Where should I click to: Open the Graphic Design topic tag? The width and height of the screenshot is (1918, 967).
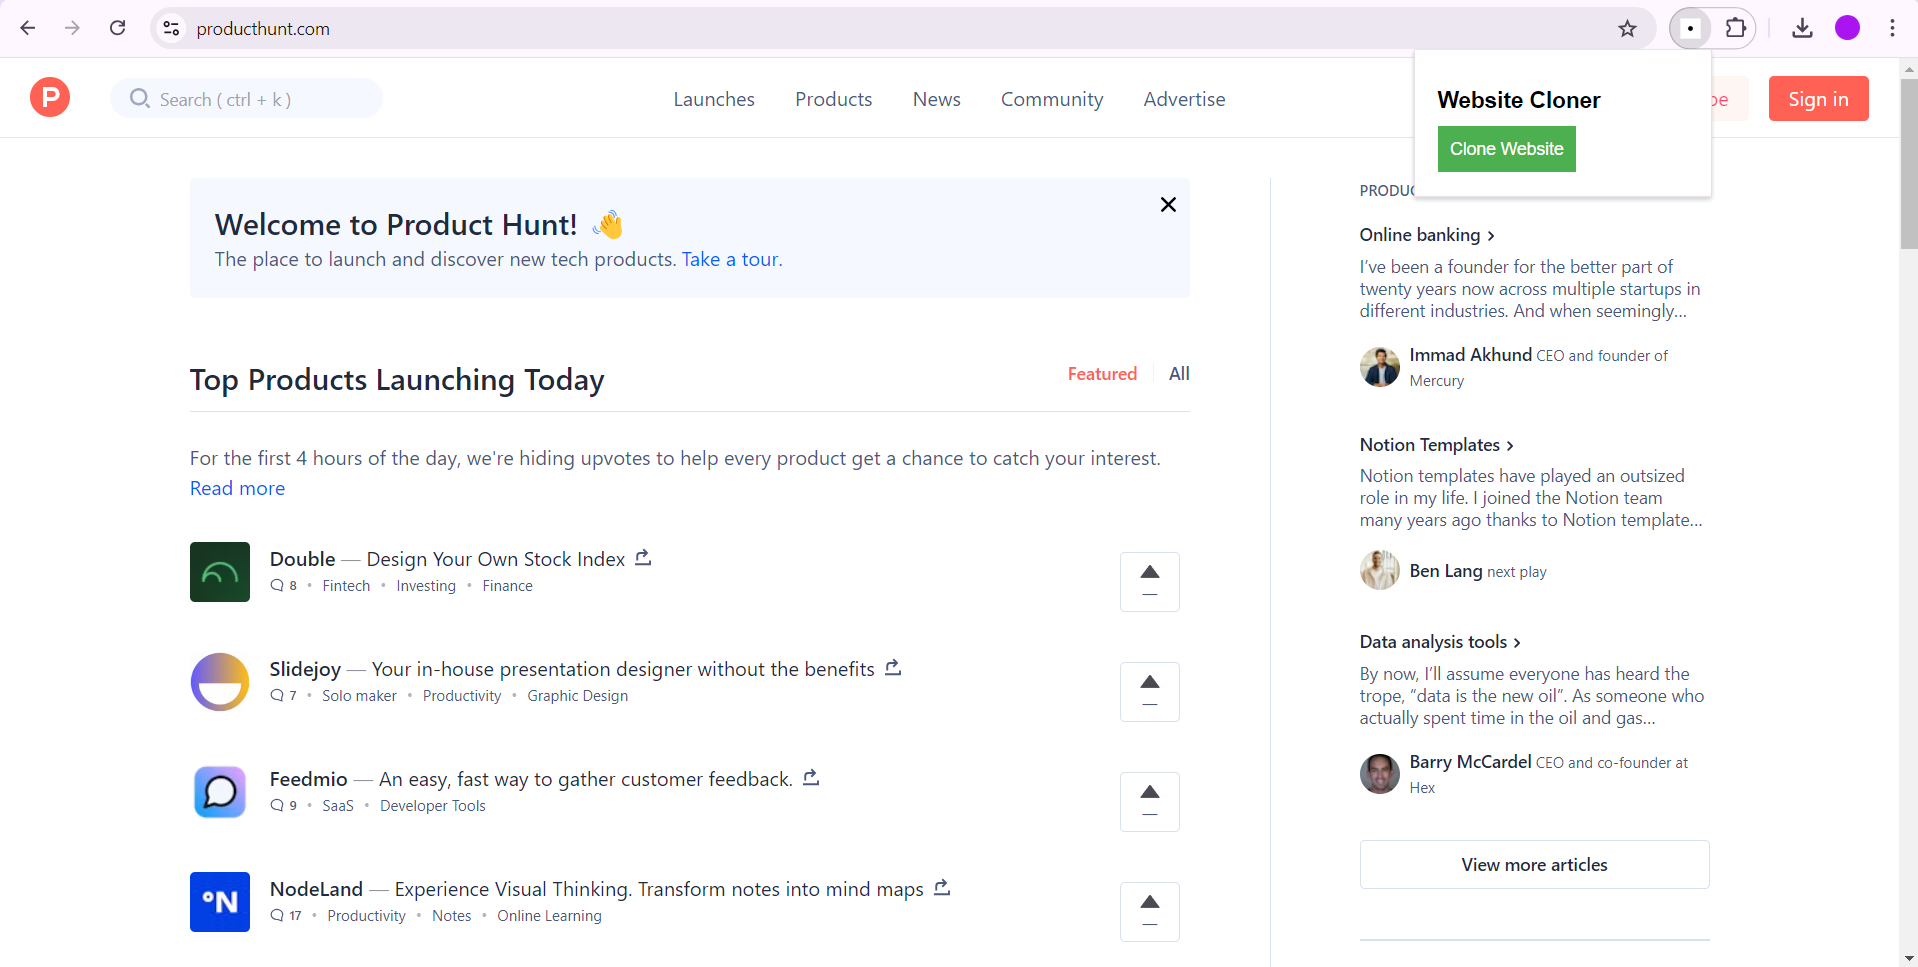coord(578,696)
